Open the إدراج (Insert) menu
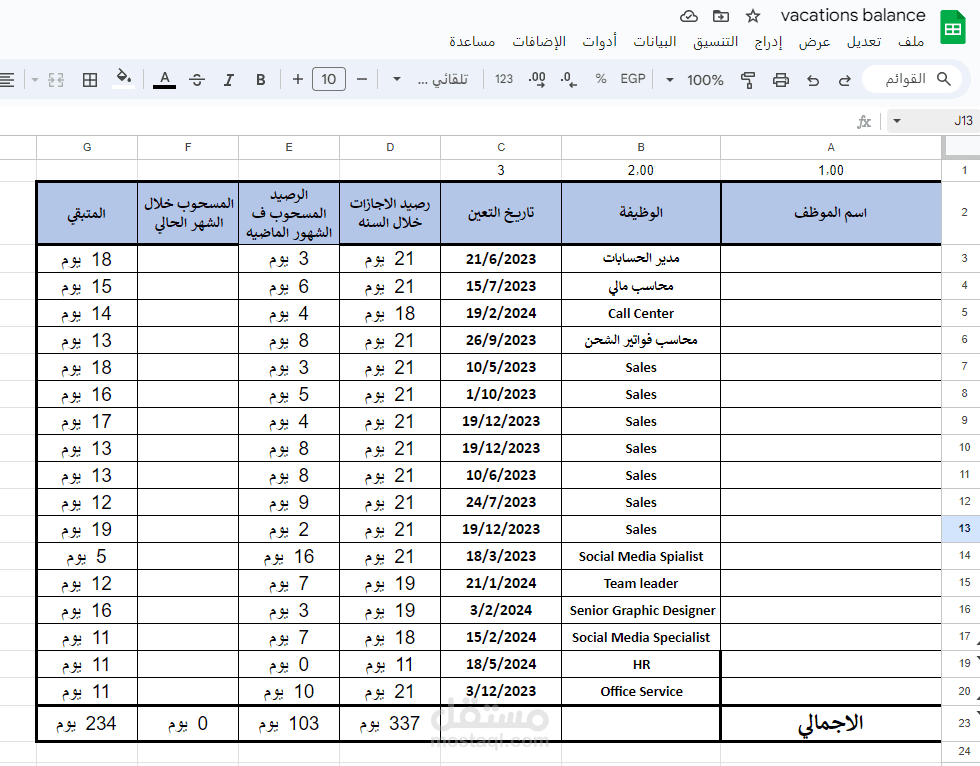The width and height of the screenshot is (980, 766). coord(768,42)
